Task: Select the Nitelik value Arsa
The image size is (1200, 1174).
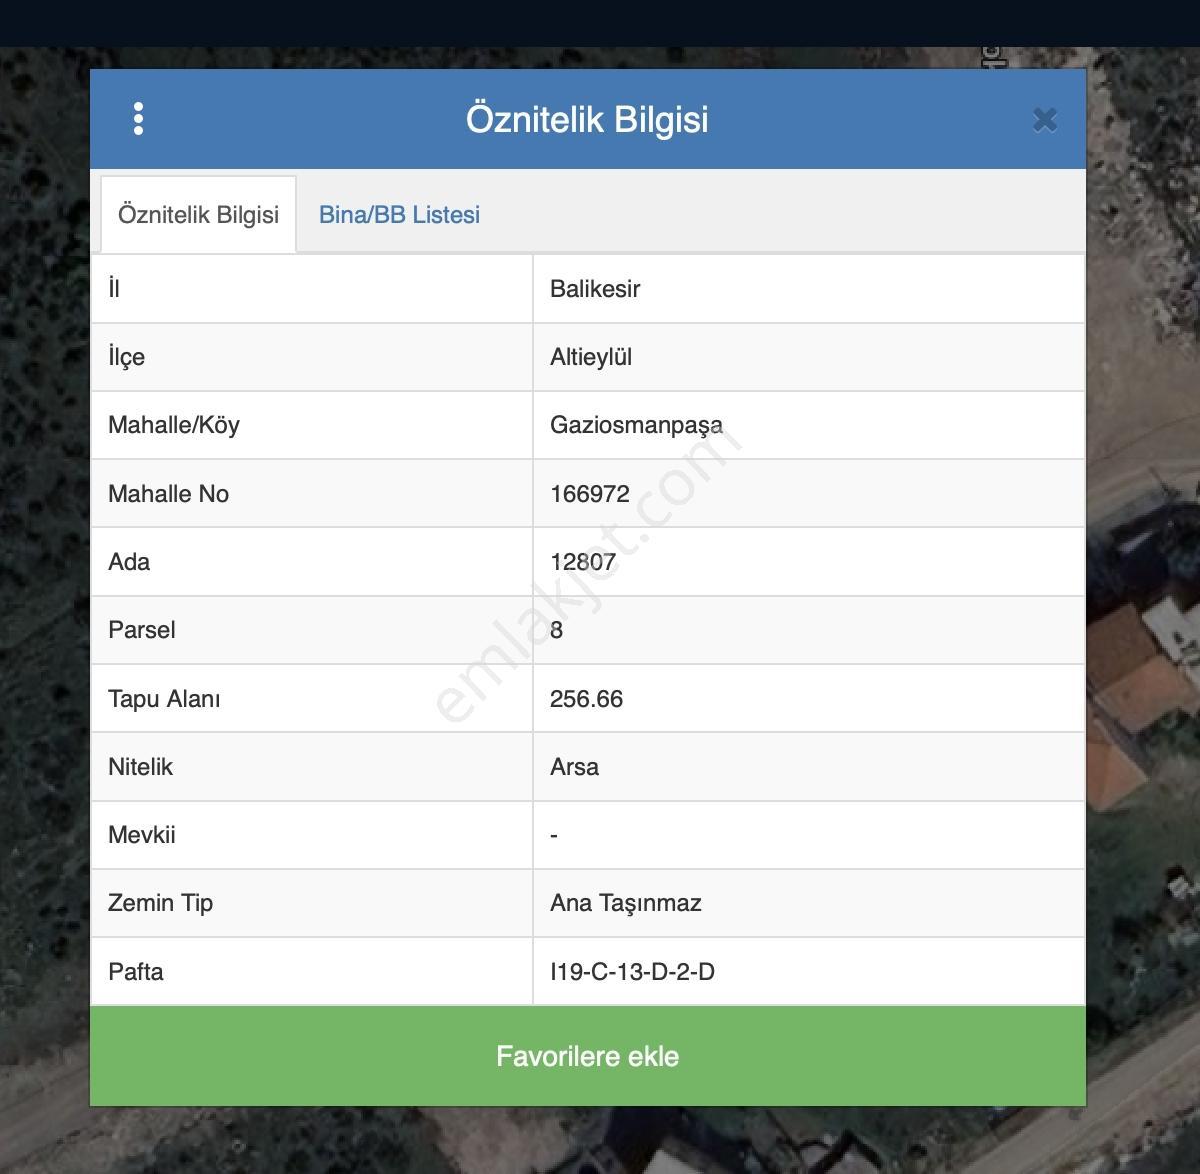Action: point(574,767)
